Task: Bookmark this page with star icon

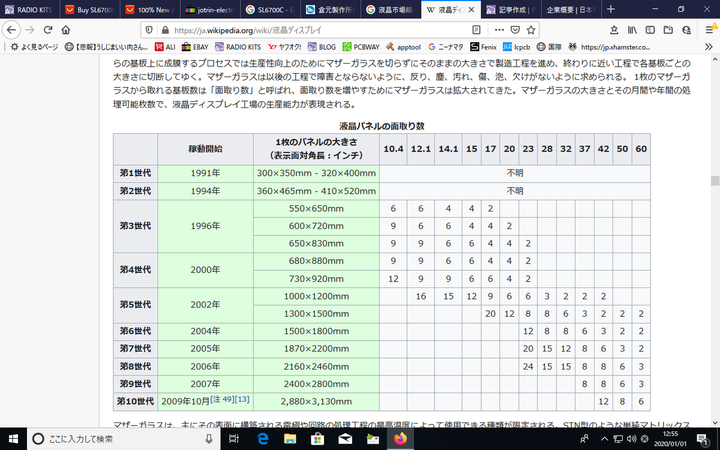Action: (x=531, y=30)
